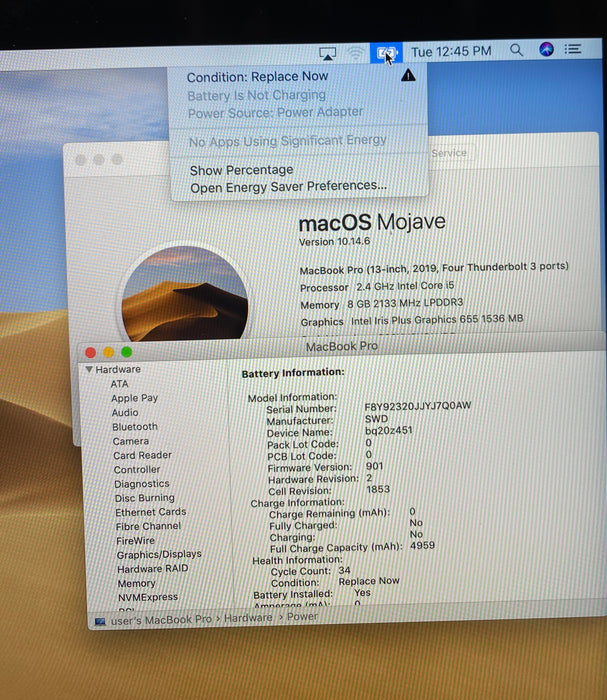
Task: Select ATA in the hardware sidebar
Action: pos(119,384)
